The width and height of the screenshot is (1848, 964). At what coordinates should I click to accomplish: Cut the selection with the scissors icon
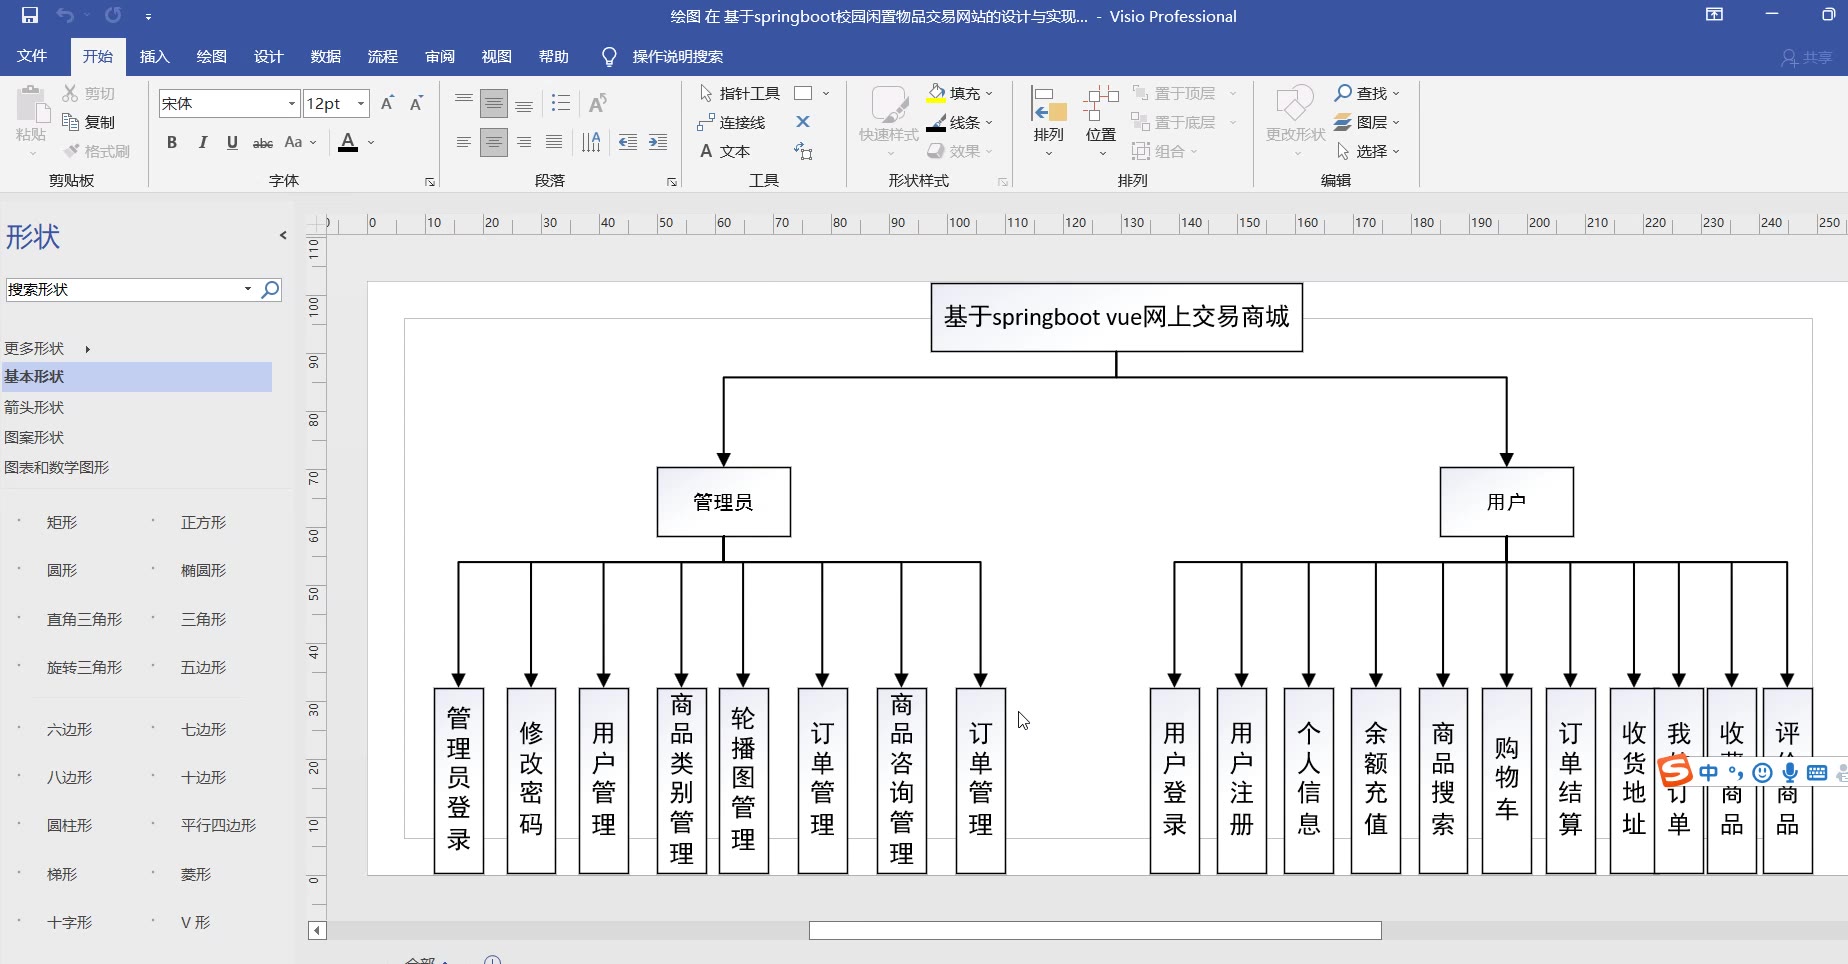(x=89, y=93)
